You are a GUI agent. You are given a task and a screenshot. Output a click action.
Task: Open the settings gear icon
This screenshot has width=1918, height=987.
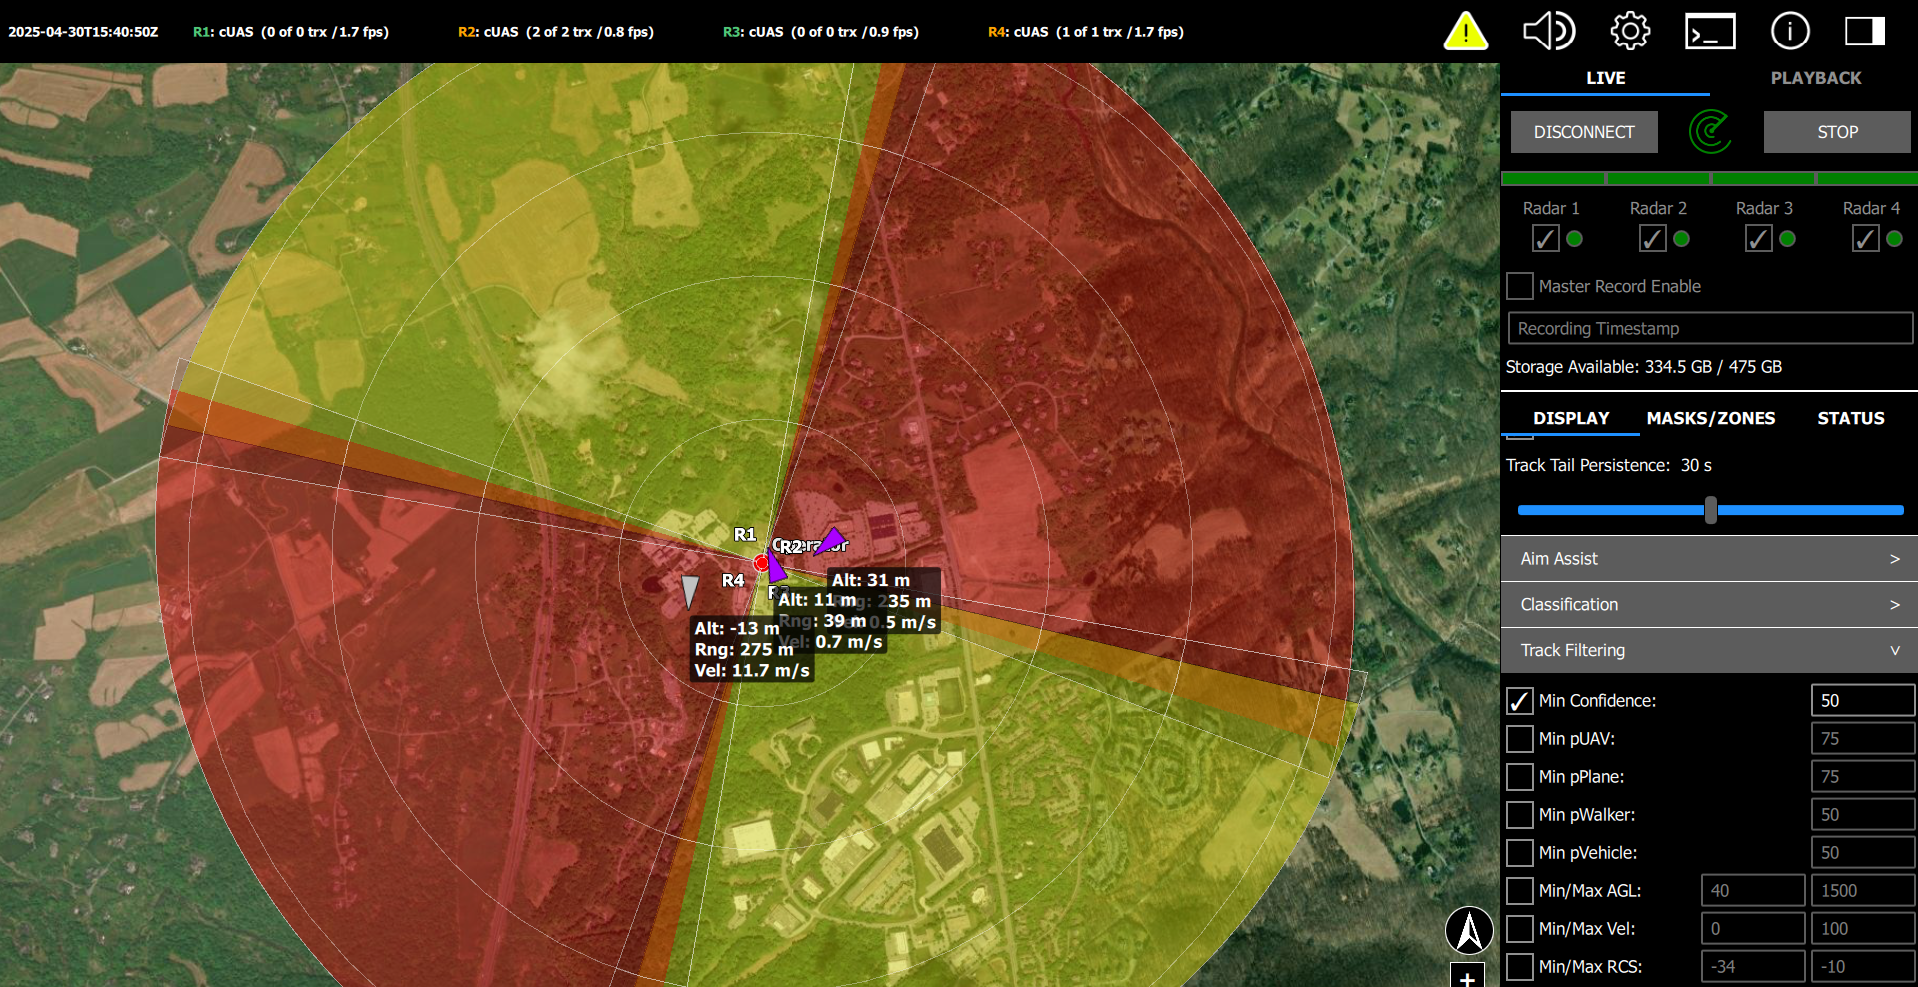[x=1630, y=31]
